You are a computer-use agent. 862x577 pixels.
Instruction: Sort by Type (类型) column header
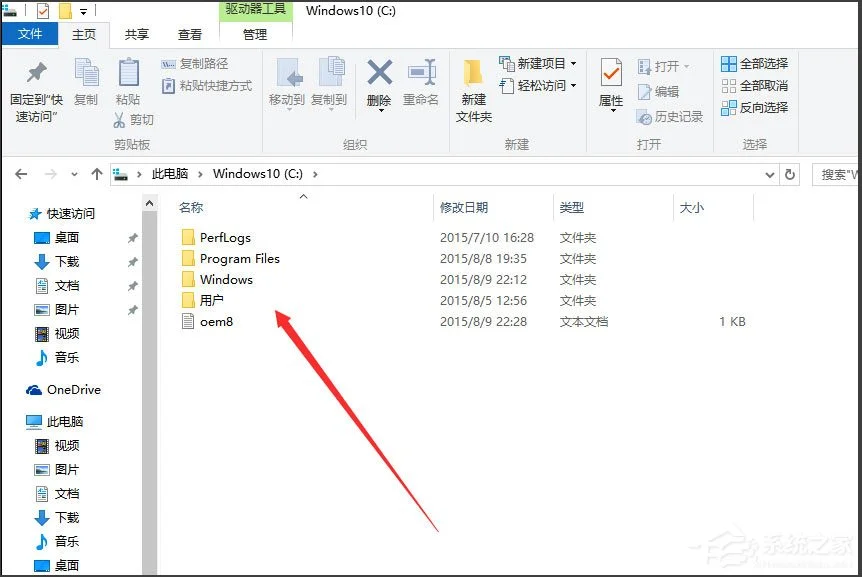pyautogui.click(x=572, y=207)
